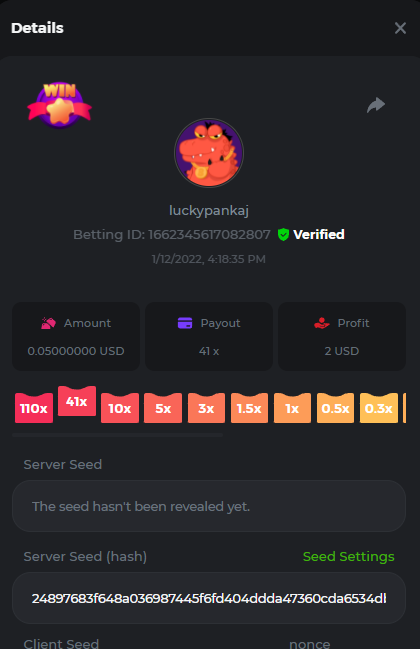420x649 pixels.
Task: Click the red Profit hand icon
Action: 322,323
